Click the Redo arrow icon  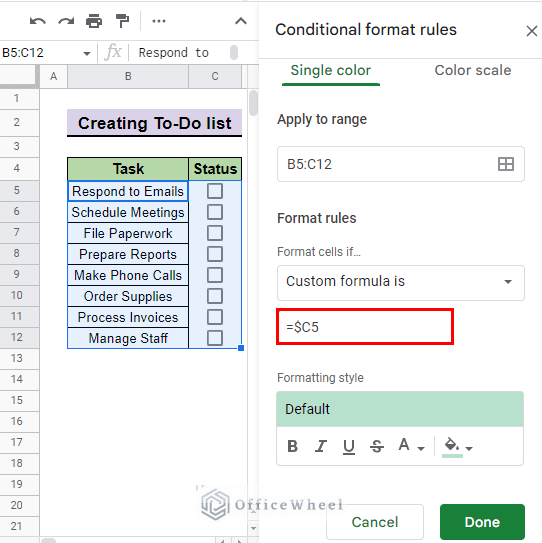click(x=66, y=21)
